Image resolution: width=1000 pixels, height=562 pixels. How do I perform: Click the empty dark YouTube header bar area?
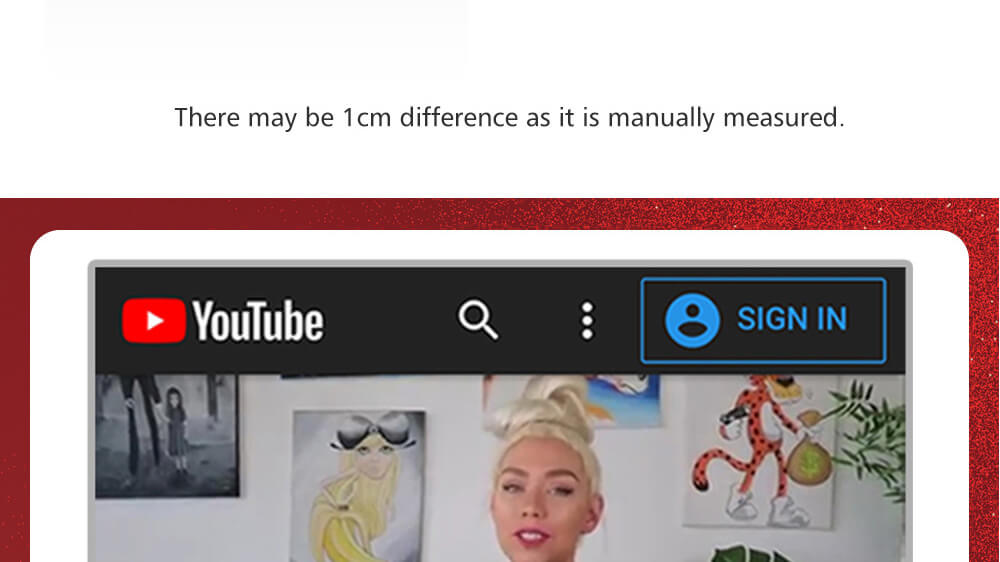[389, 321]
